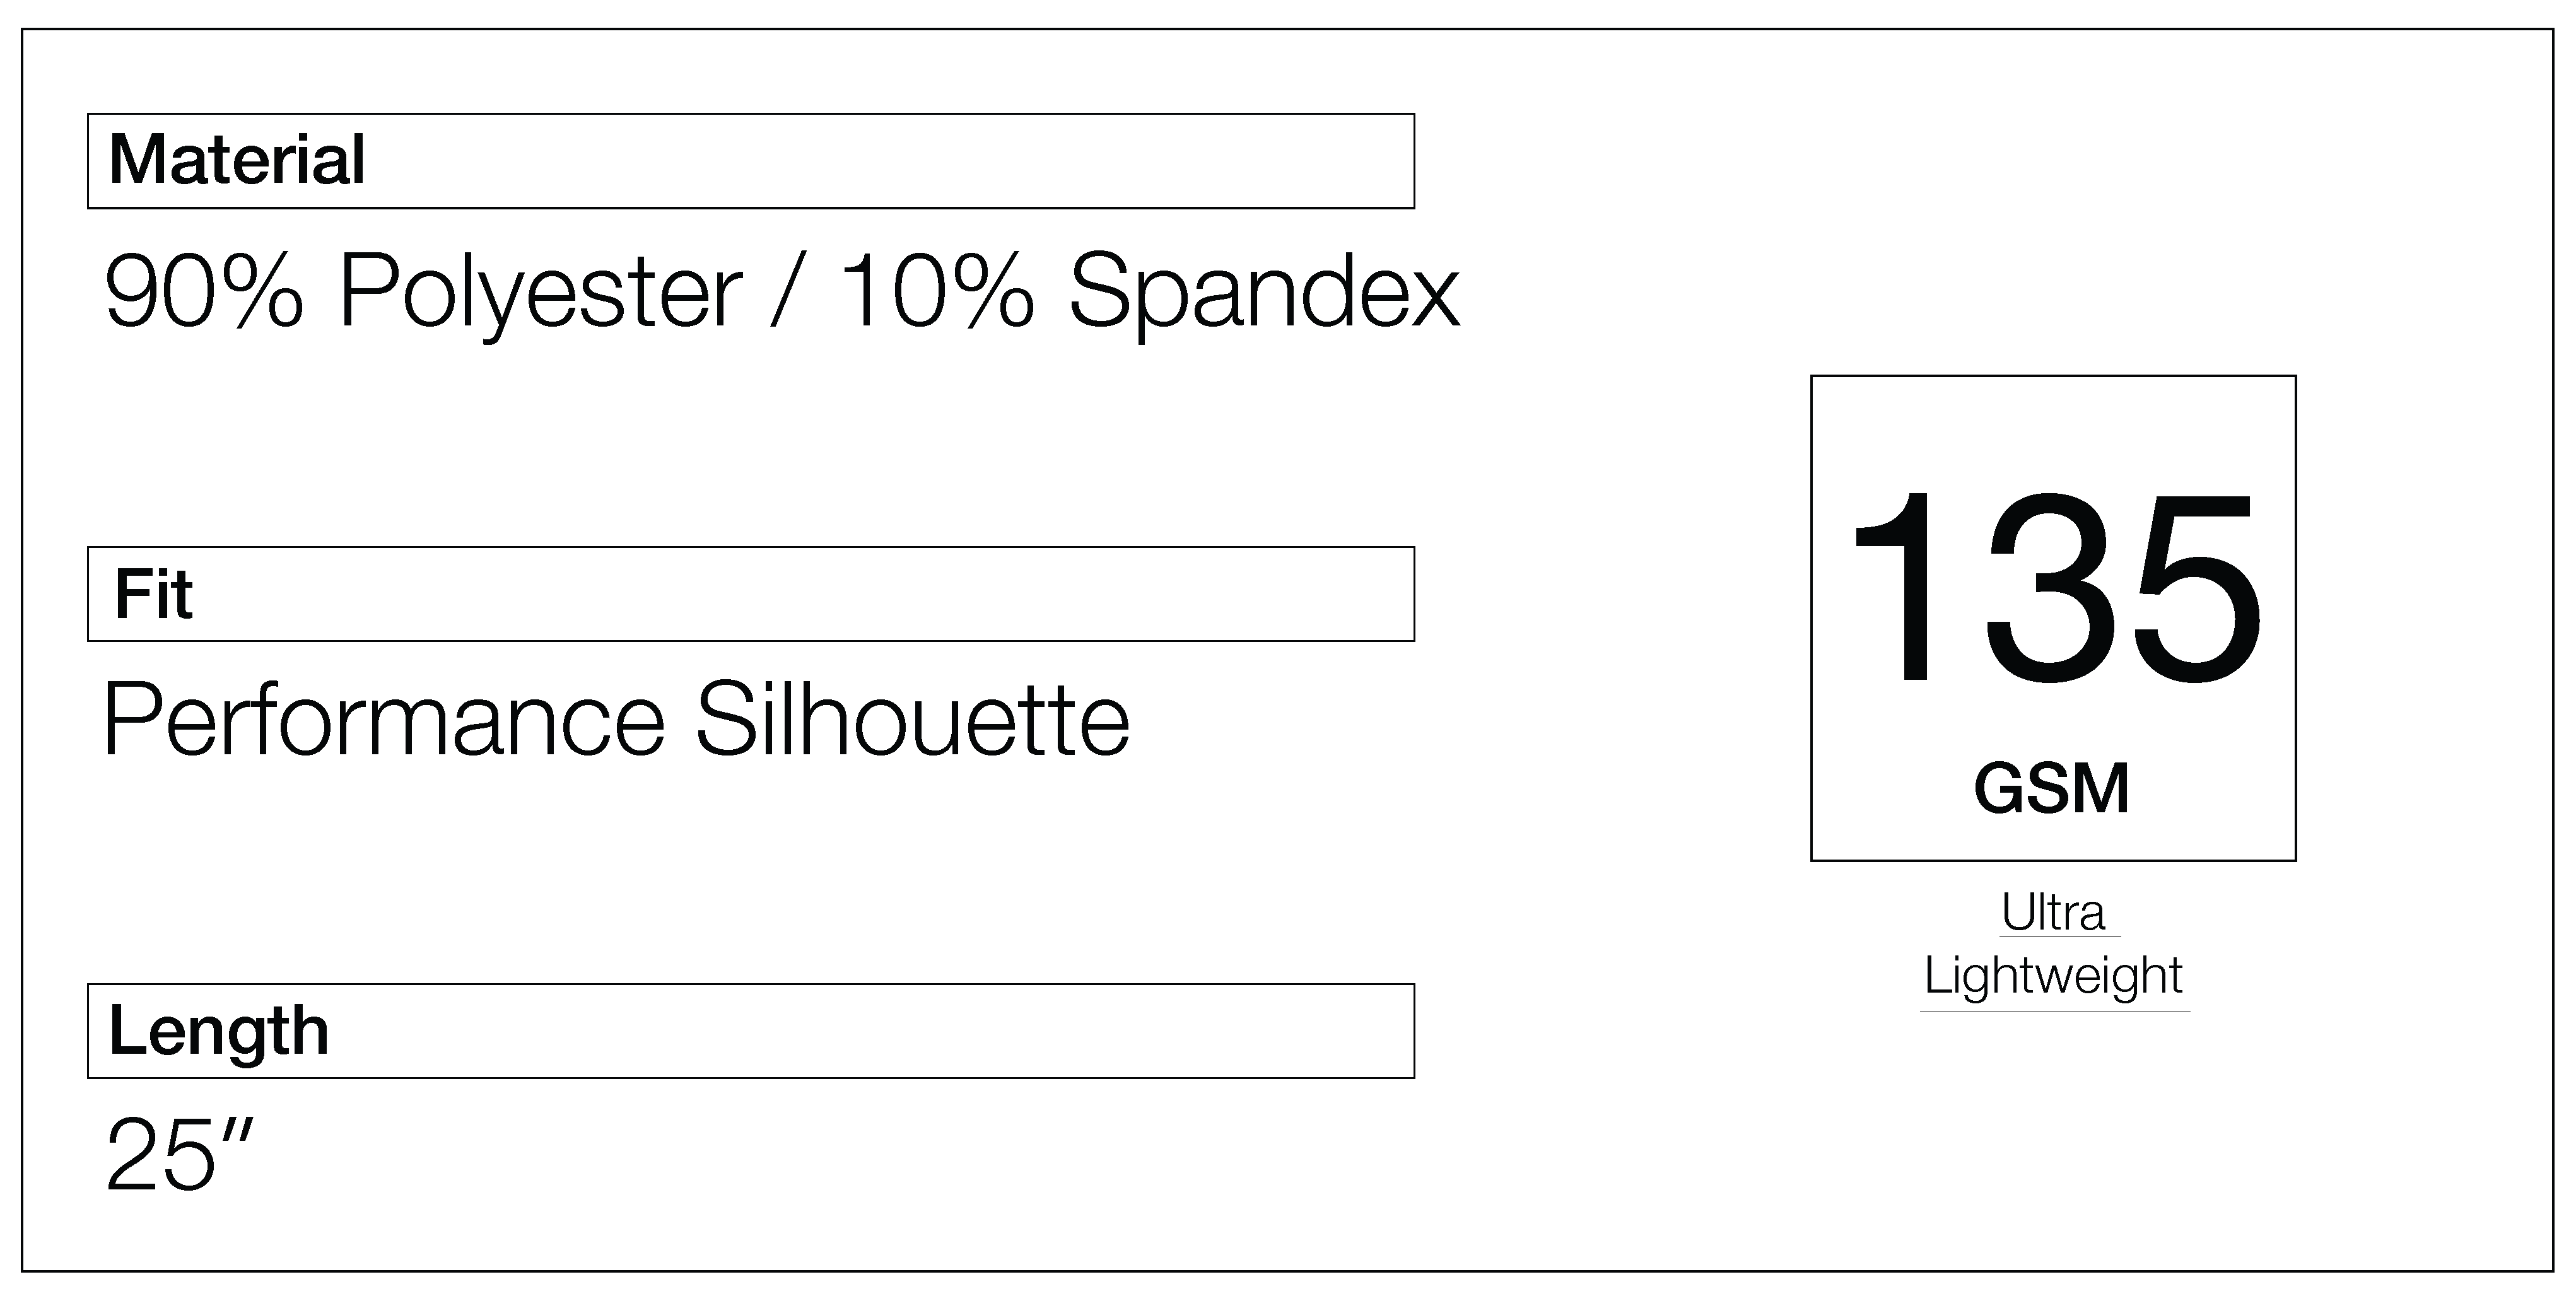2576x1301 pixels.
Task: Click the "Length" heading label
Action: (x=218, y=1031)
